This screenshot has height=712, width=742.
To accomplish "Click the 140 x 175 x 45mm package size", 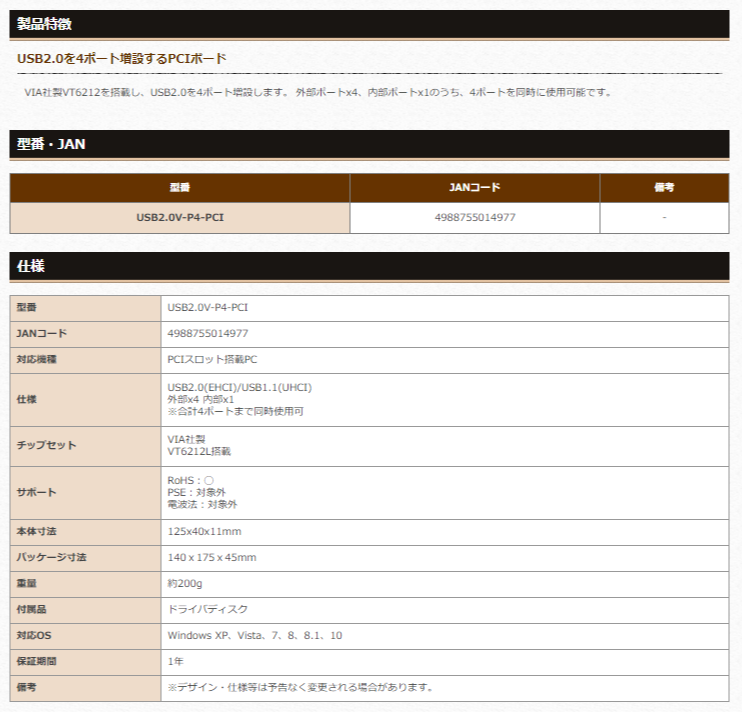I will point(212,557).
